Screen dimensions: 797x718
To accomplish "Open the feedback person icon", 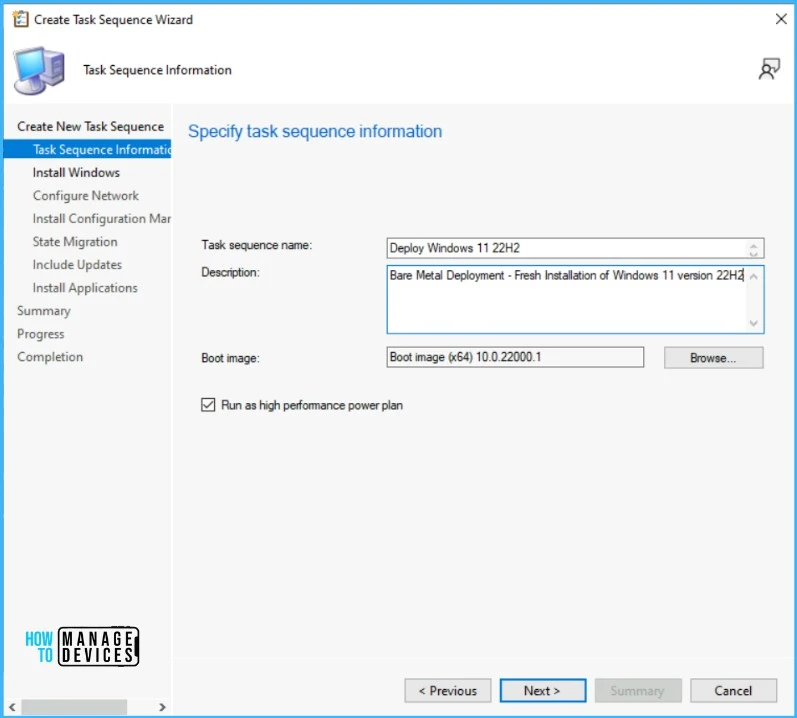I will (x=769, y=69).
